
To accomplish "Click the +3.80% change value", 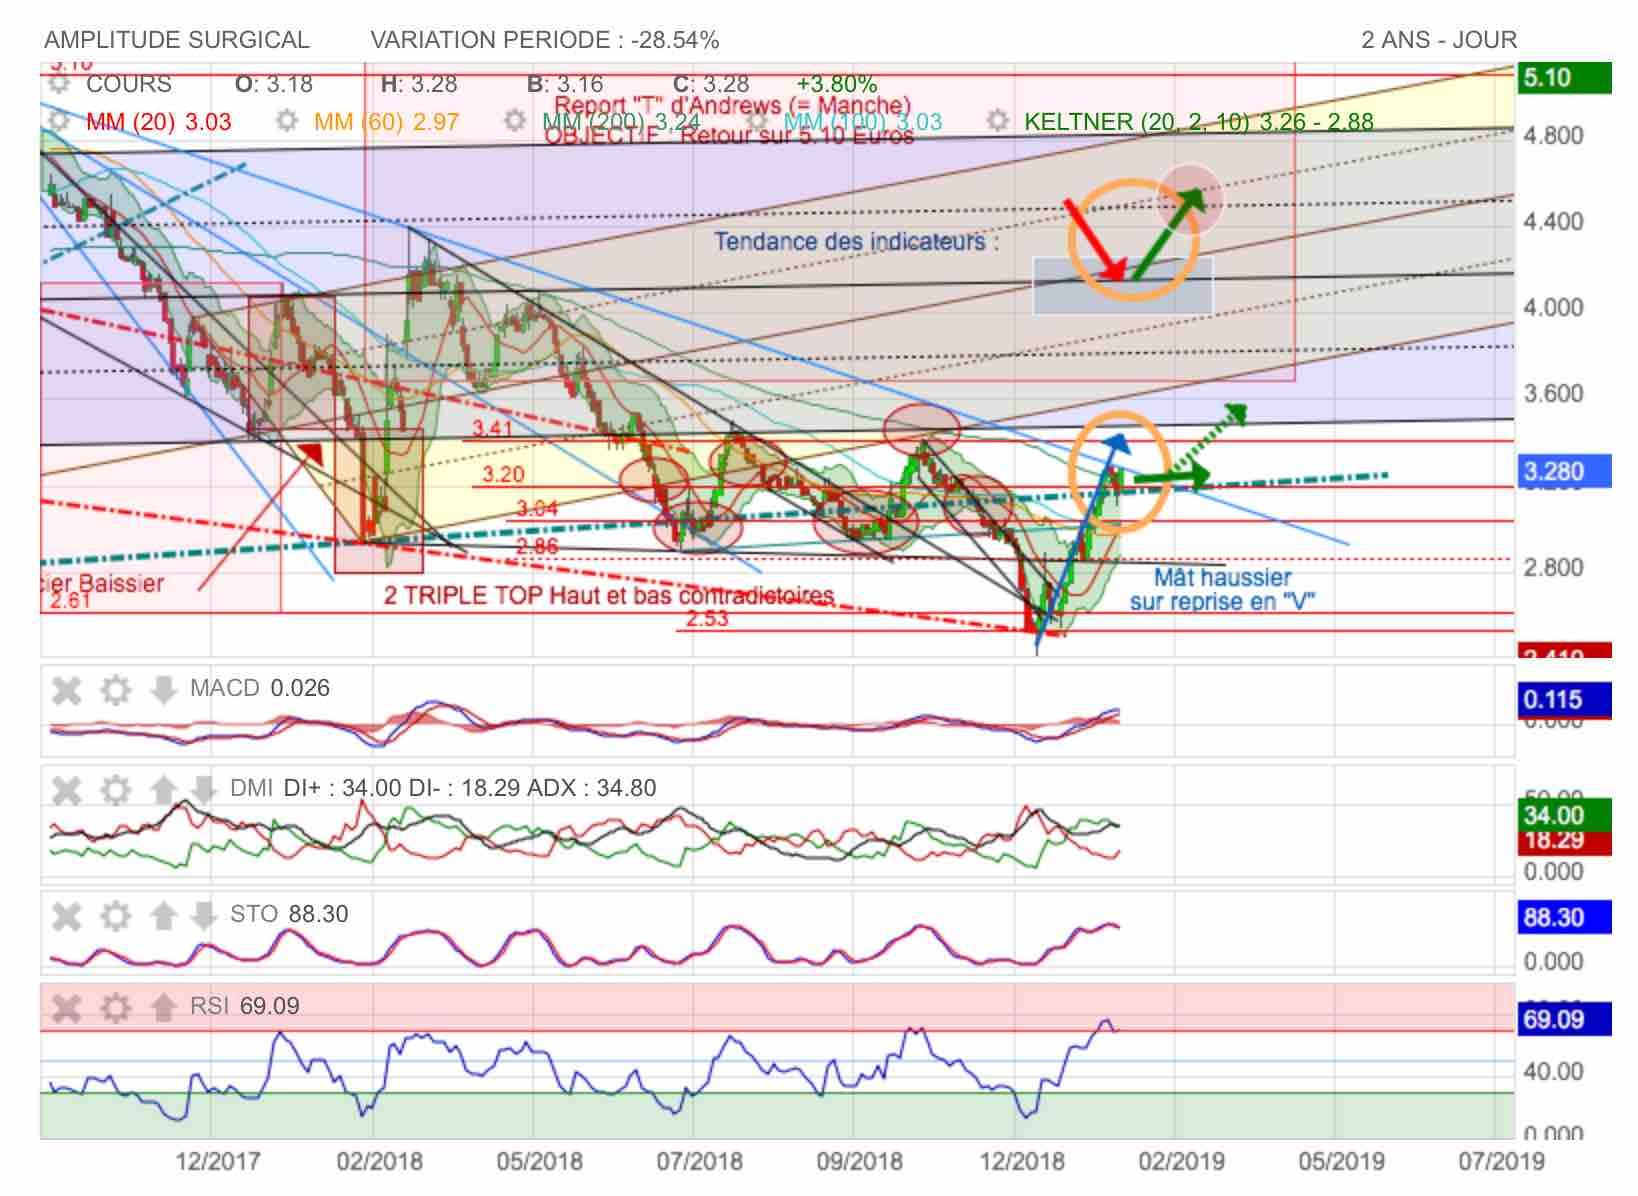I will point(837,84).
